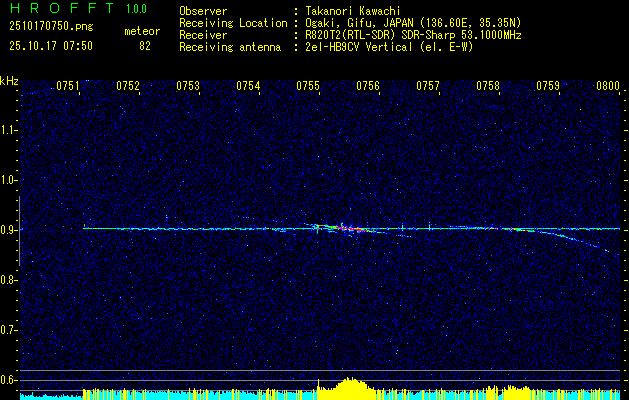The height and width of the screenshot is (400, 629).
Task: Click time marker 0751
Action: tap(67, 85)
